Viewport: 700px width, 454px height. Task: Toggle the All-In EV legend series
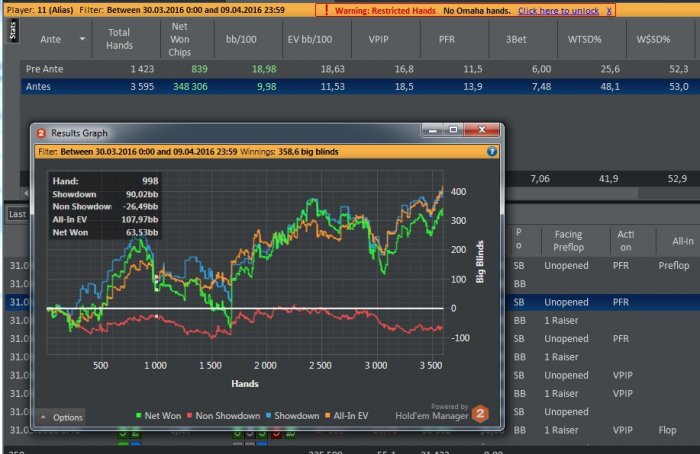[x=346, y=416]
